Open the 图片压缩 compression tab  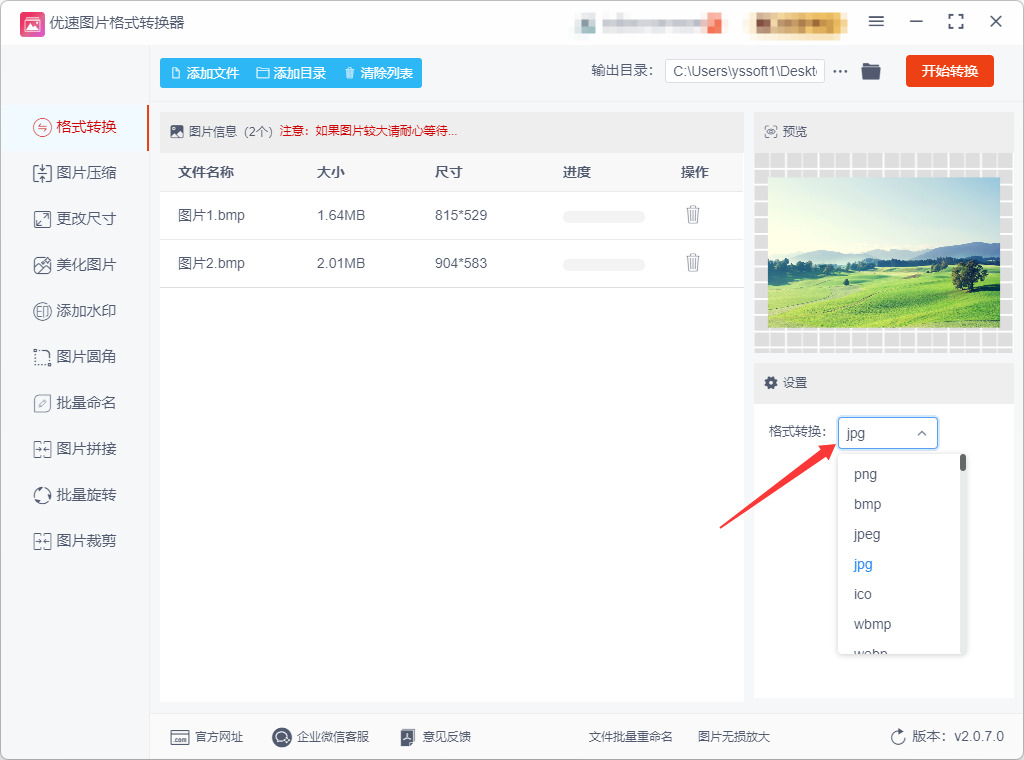tap(74, 173)
